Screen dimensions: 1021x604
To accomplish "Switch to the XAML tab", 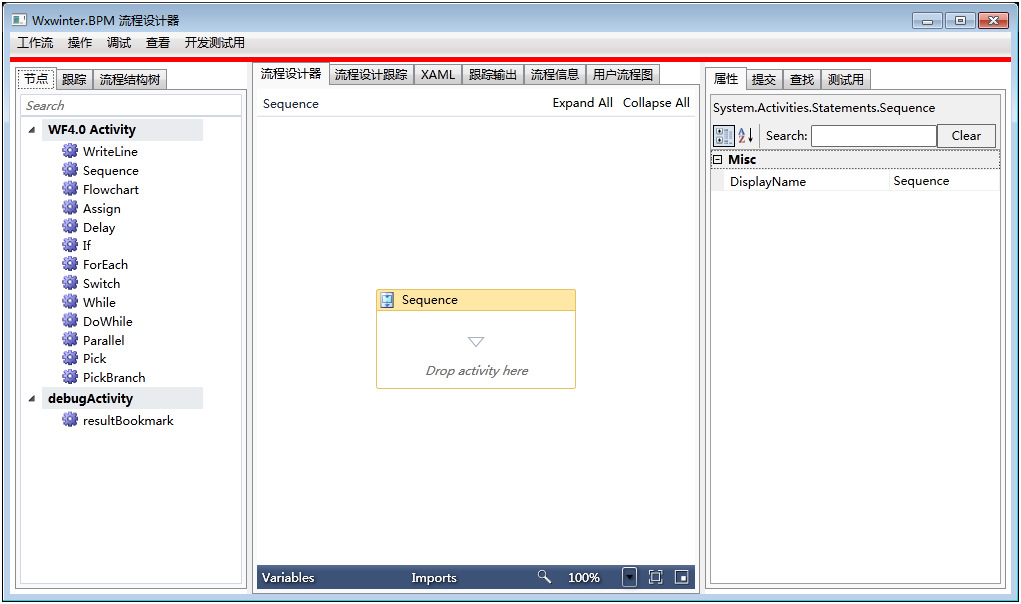I will click(438, 75).
